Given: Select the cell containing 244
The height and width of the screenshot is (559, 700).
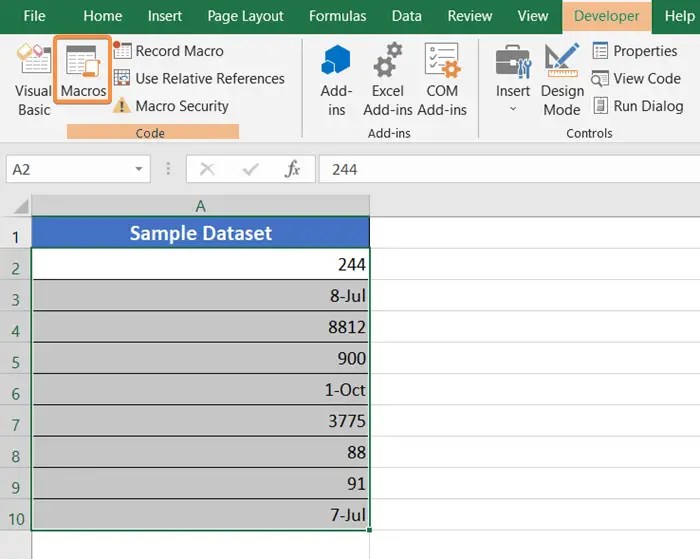Looking at the screenshot, I should (200, 264).
